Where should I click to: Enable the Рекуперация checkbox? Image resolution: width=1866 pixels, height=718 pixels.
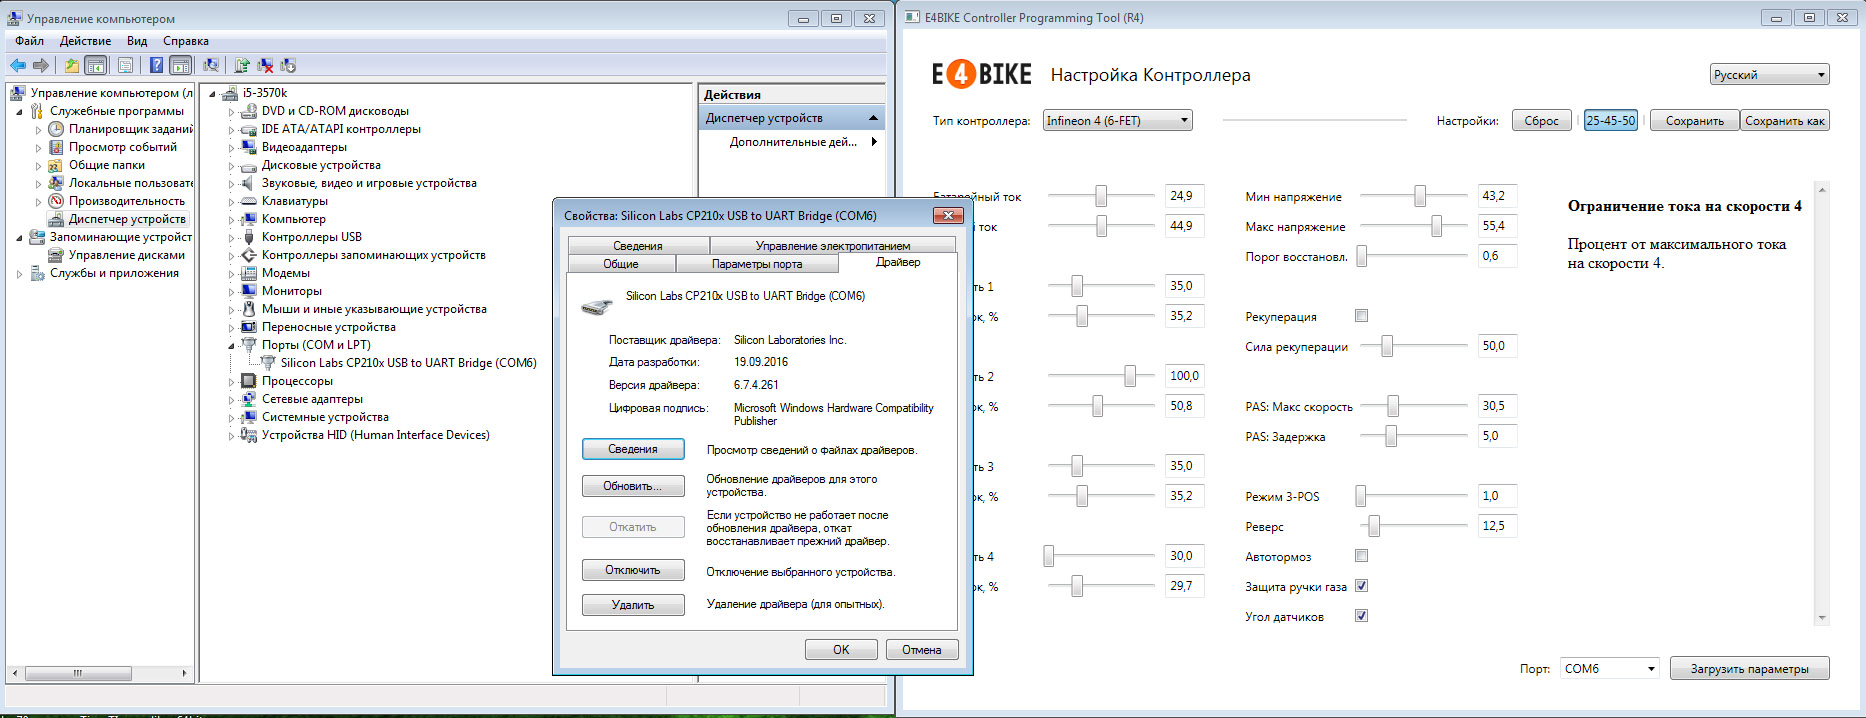1361,316
